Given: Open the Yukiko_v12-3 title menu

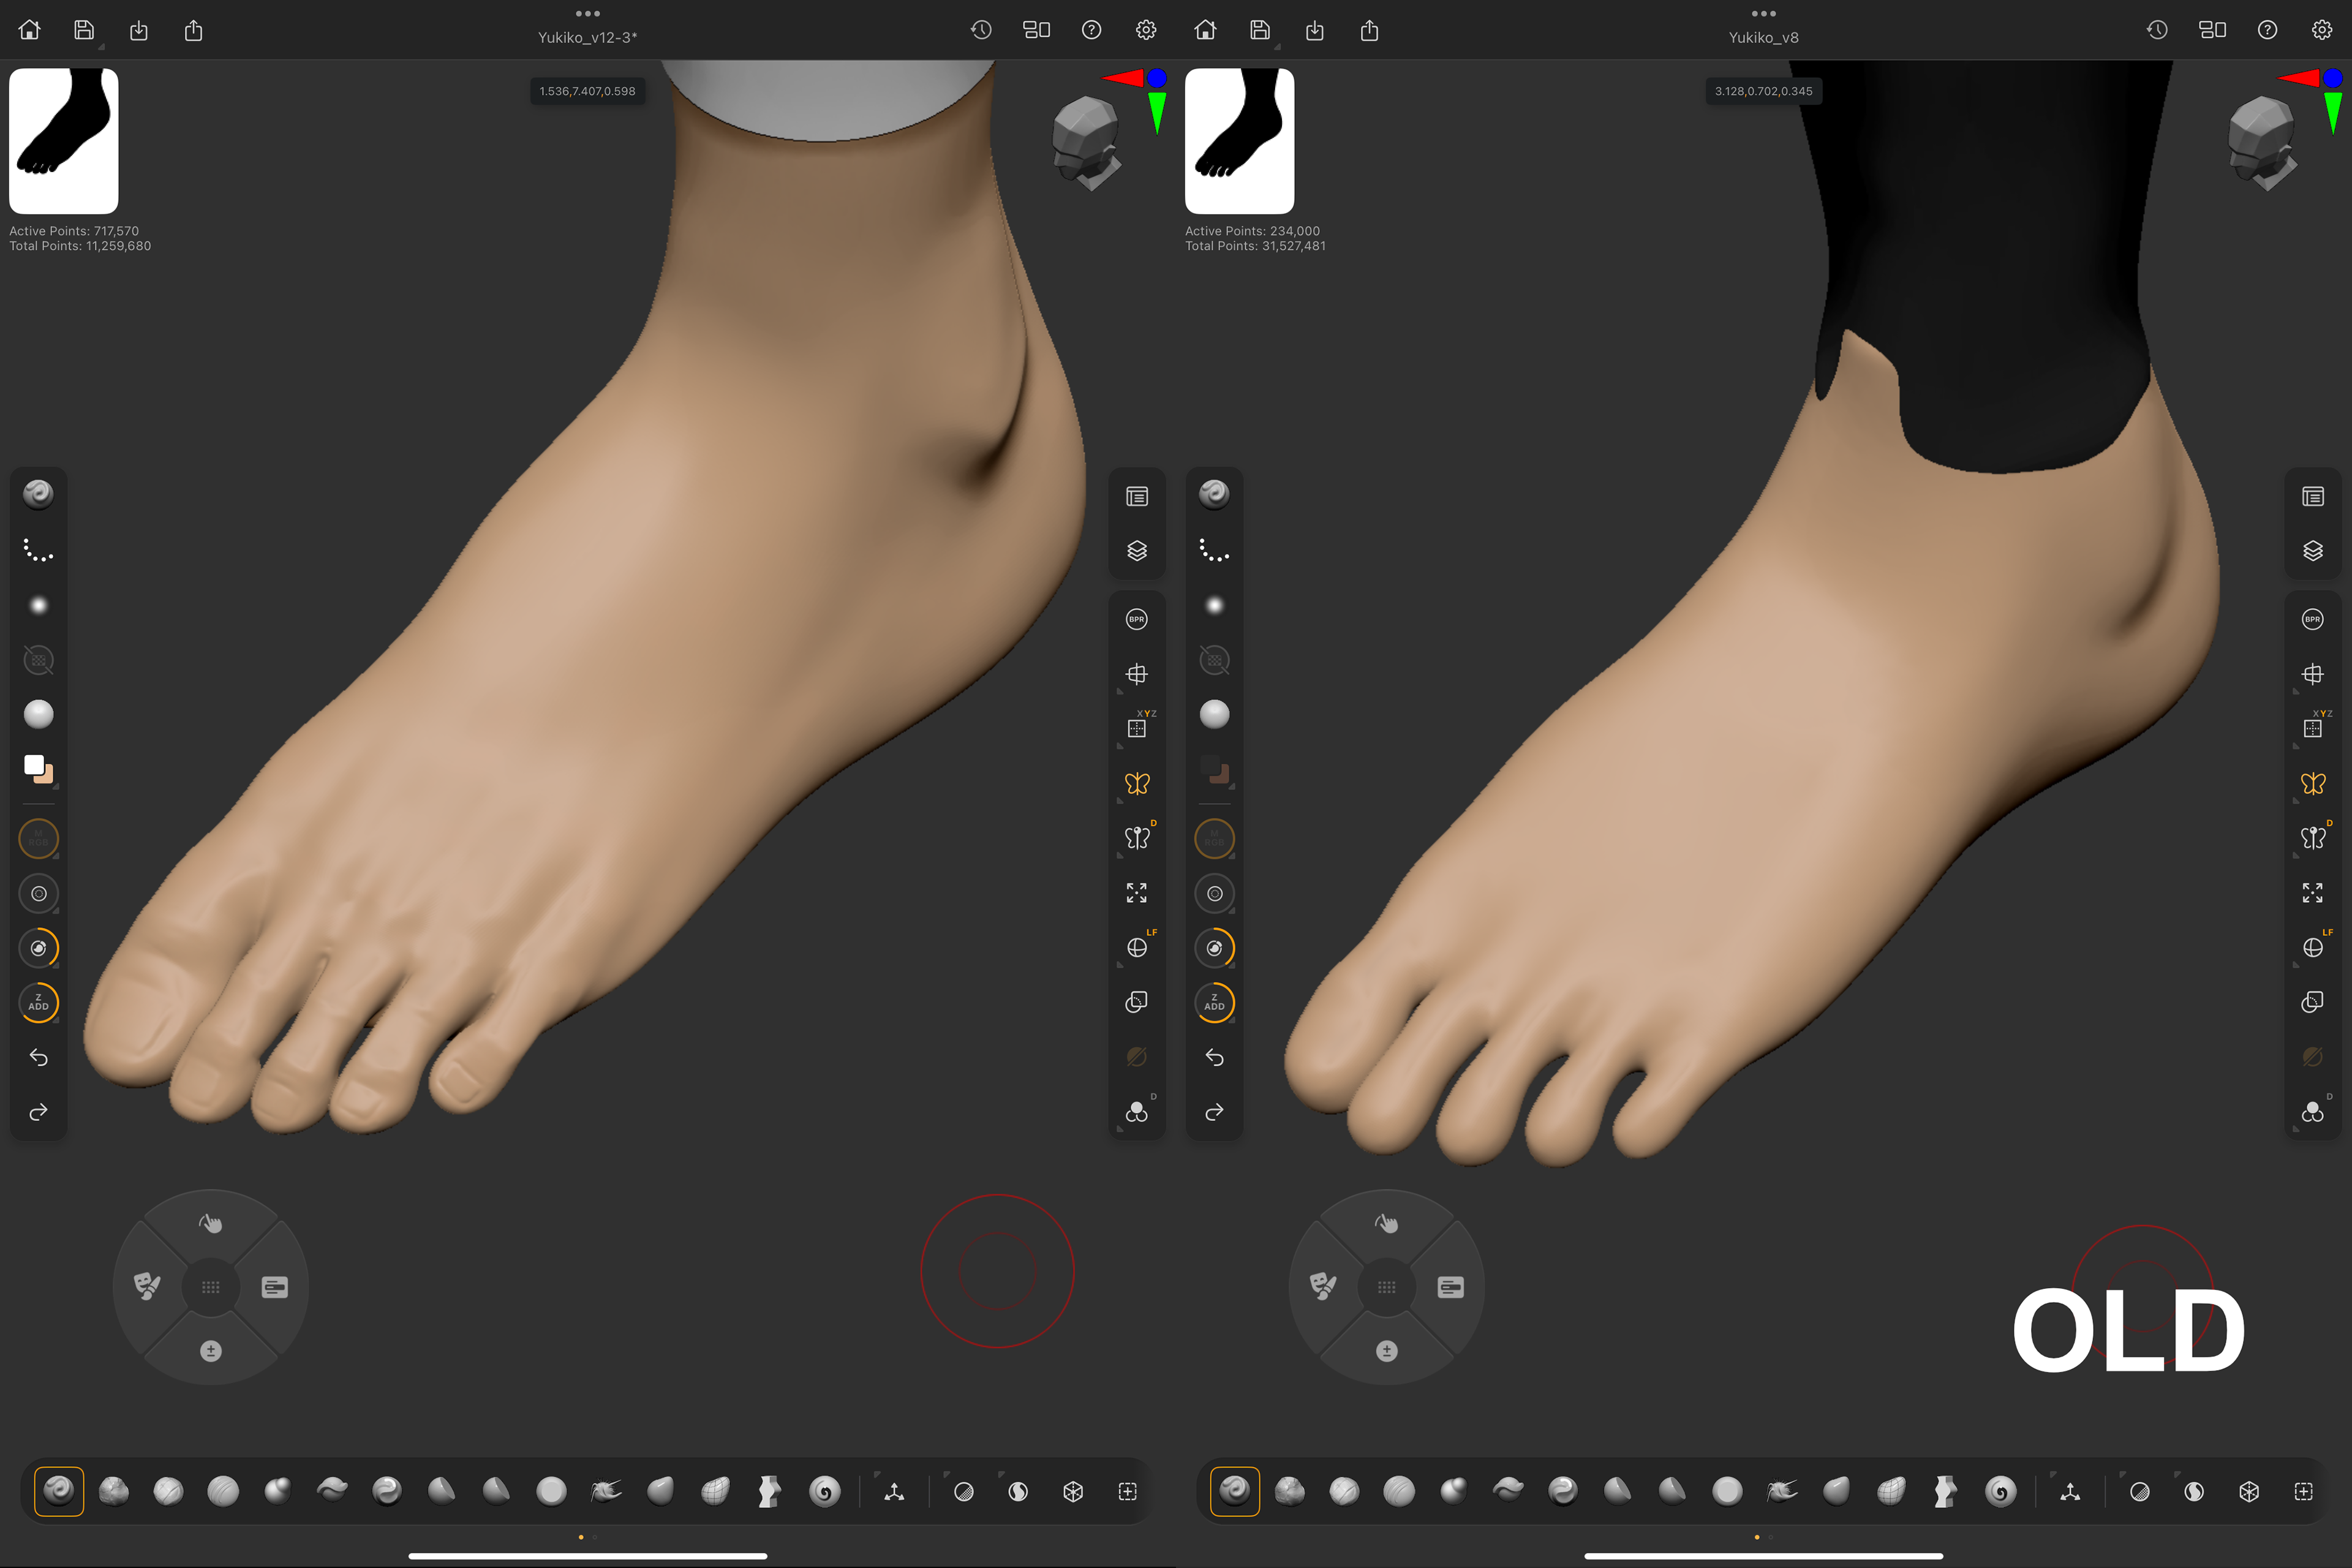Looking at the screenshot, I should click(x=587, y=37).
